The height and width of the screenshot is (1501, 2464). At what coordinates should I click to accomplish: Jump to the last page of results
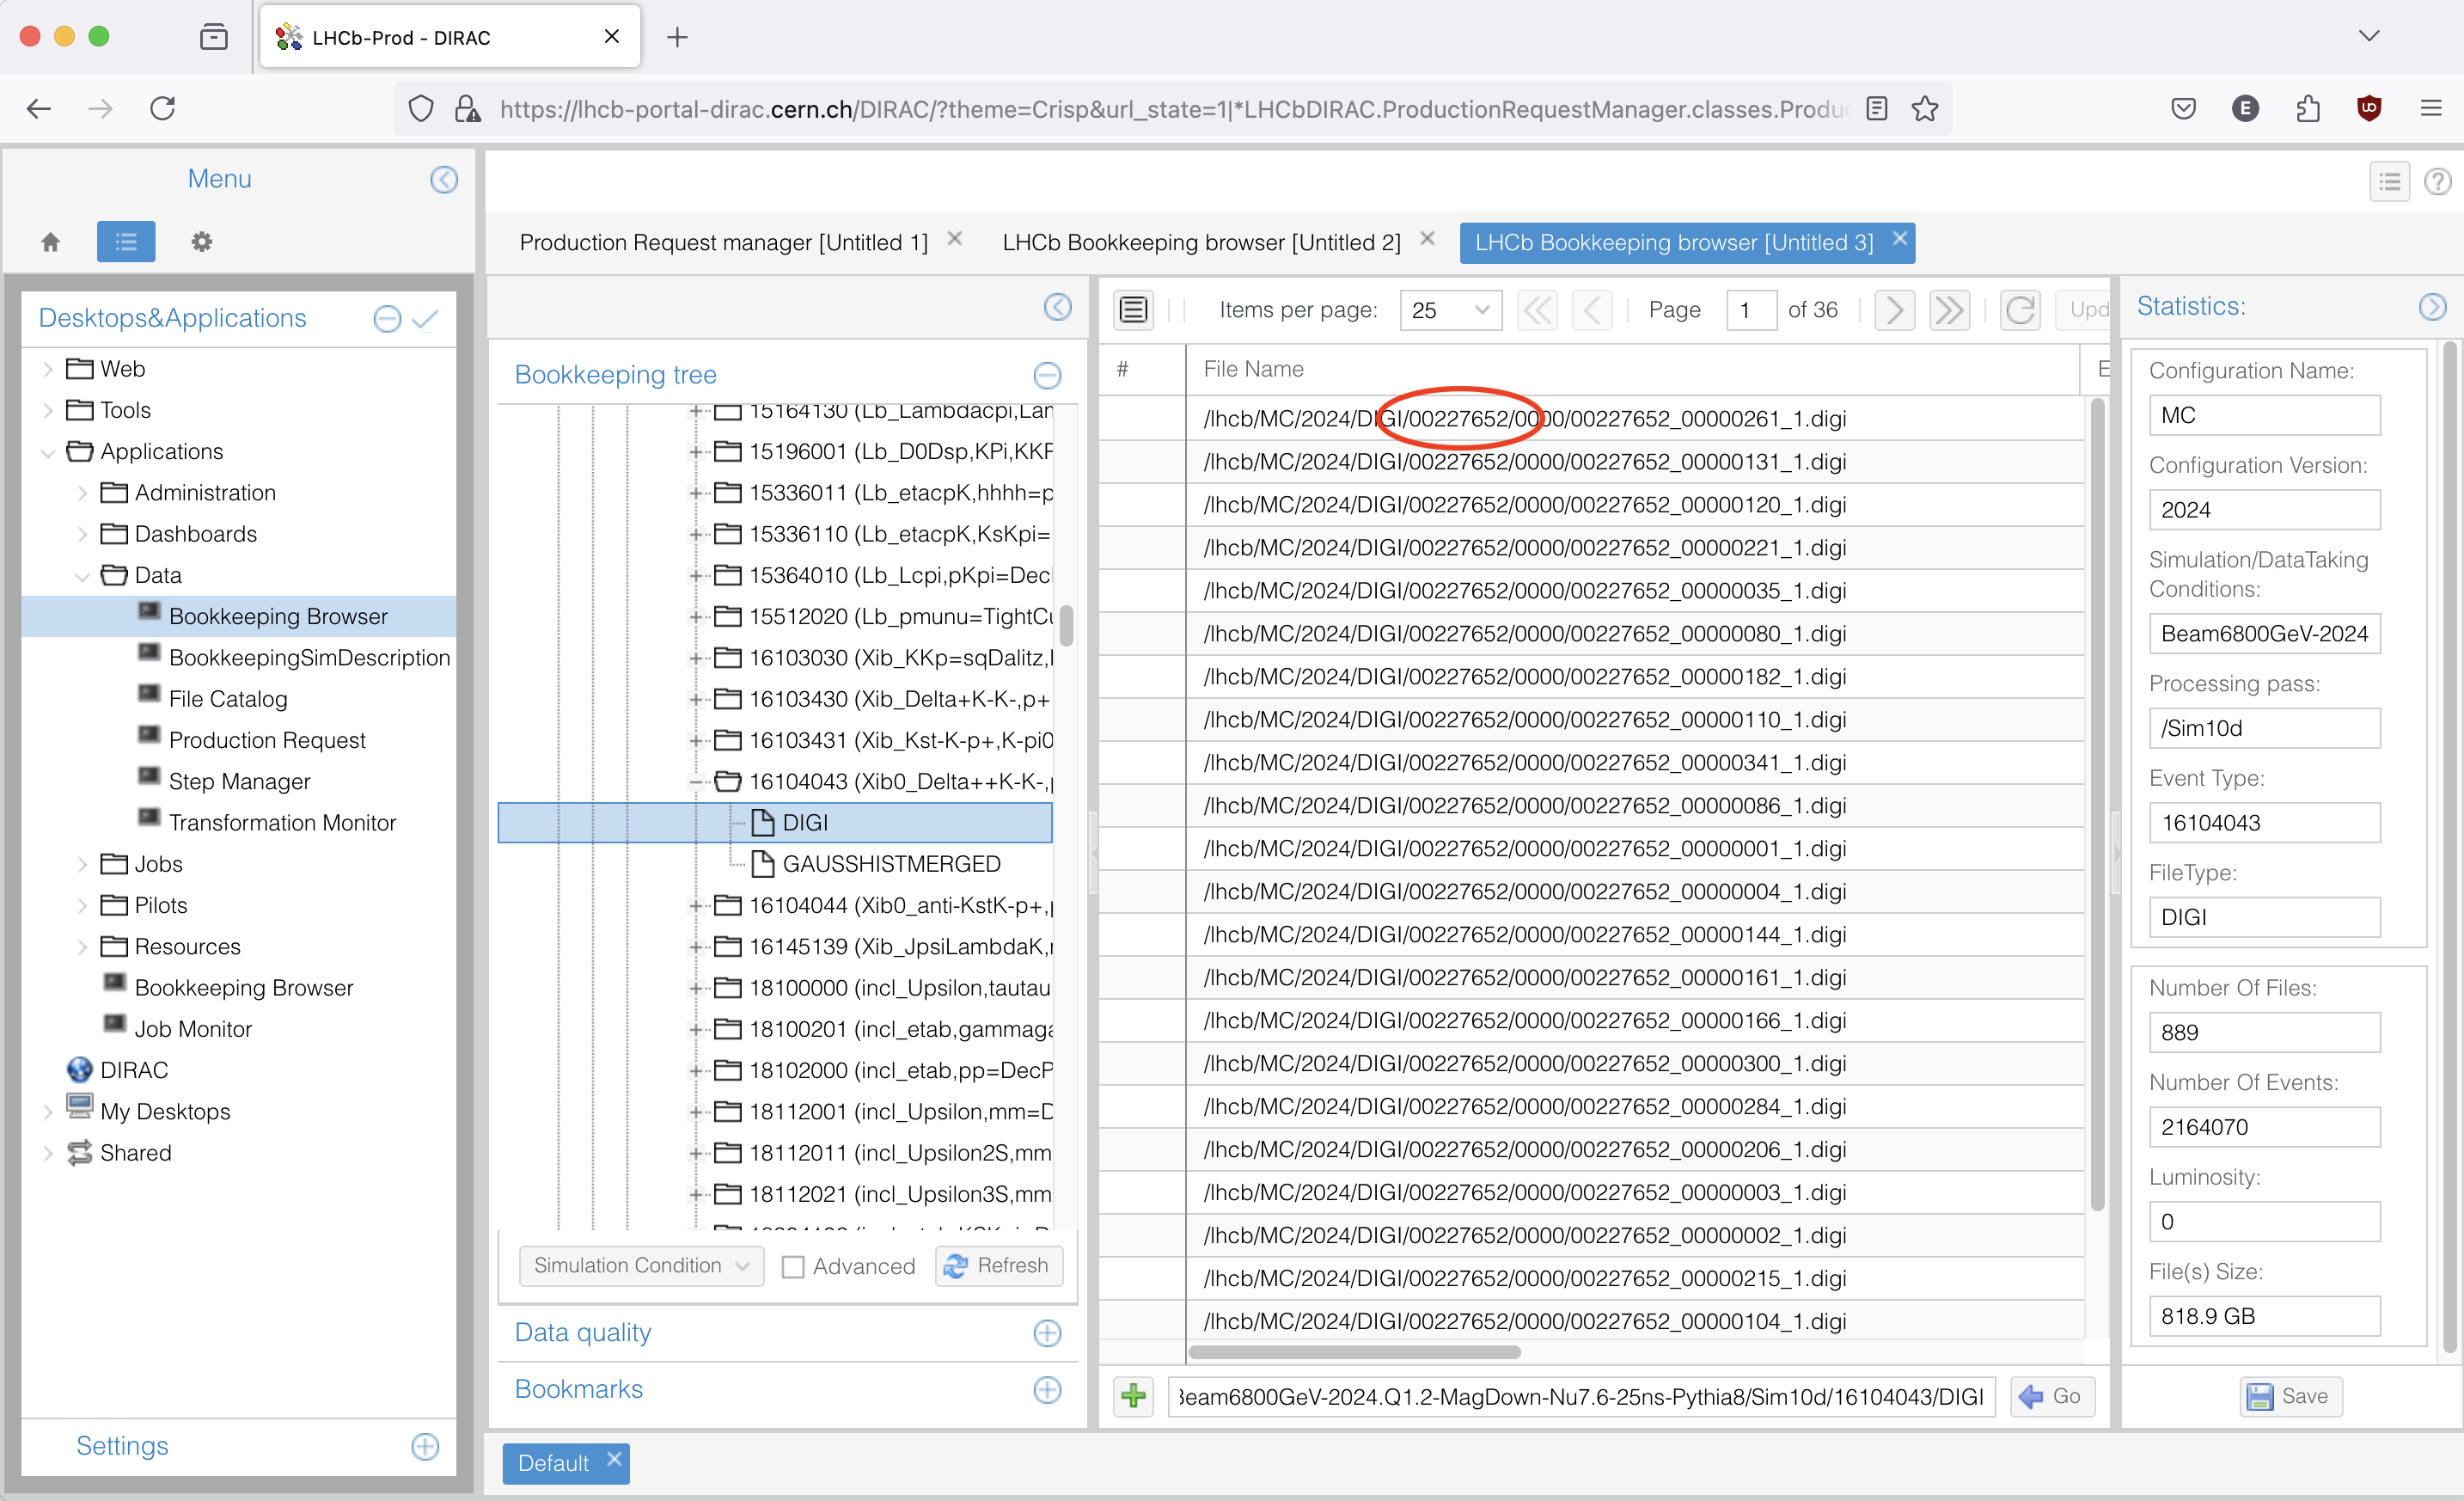coord(1949,310)
